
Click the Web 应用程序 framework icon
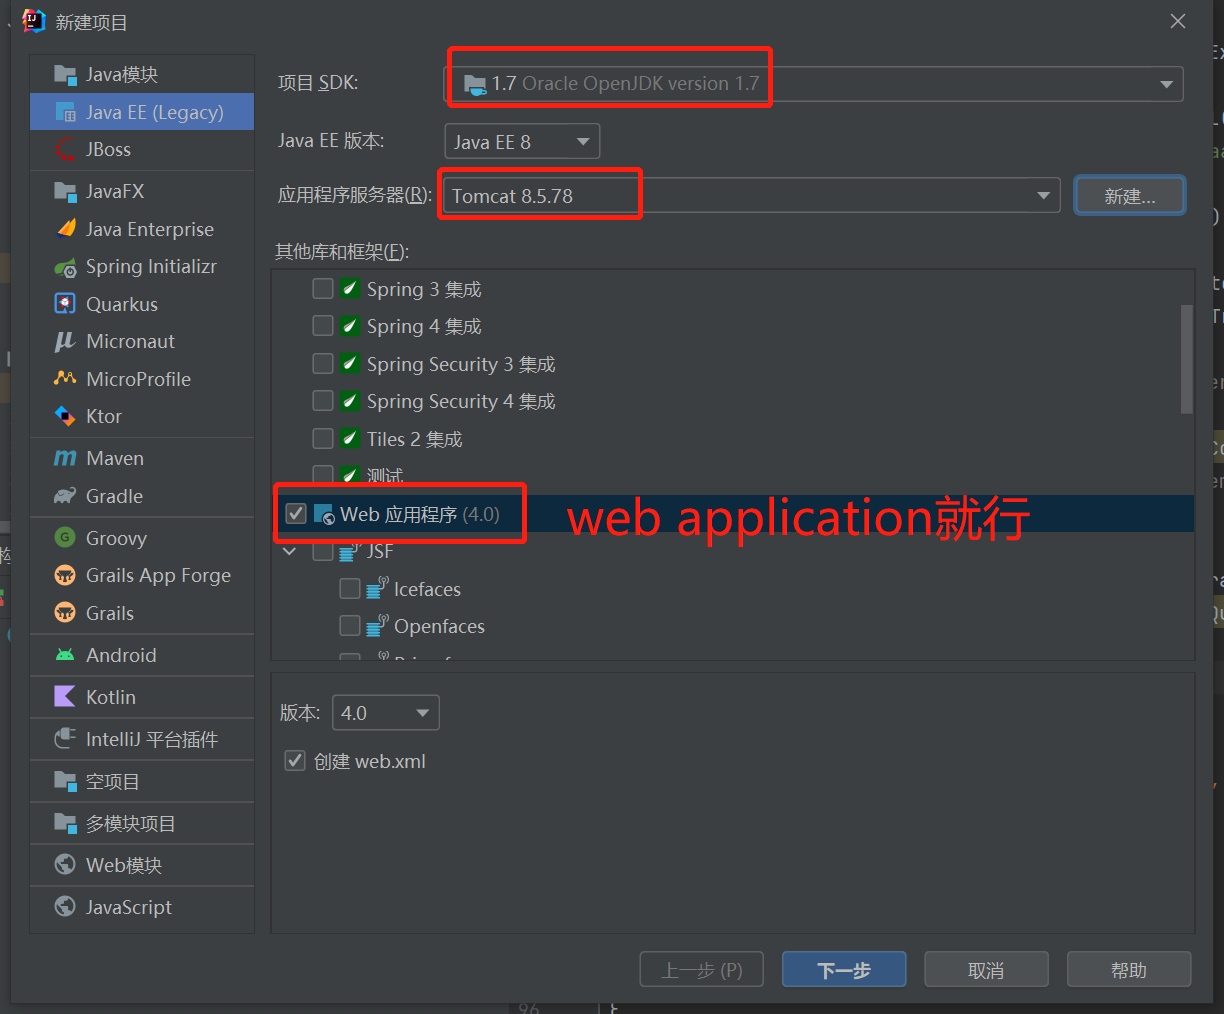click(324, 514)
